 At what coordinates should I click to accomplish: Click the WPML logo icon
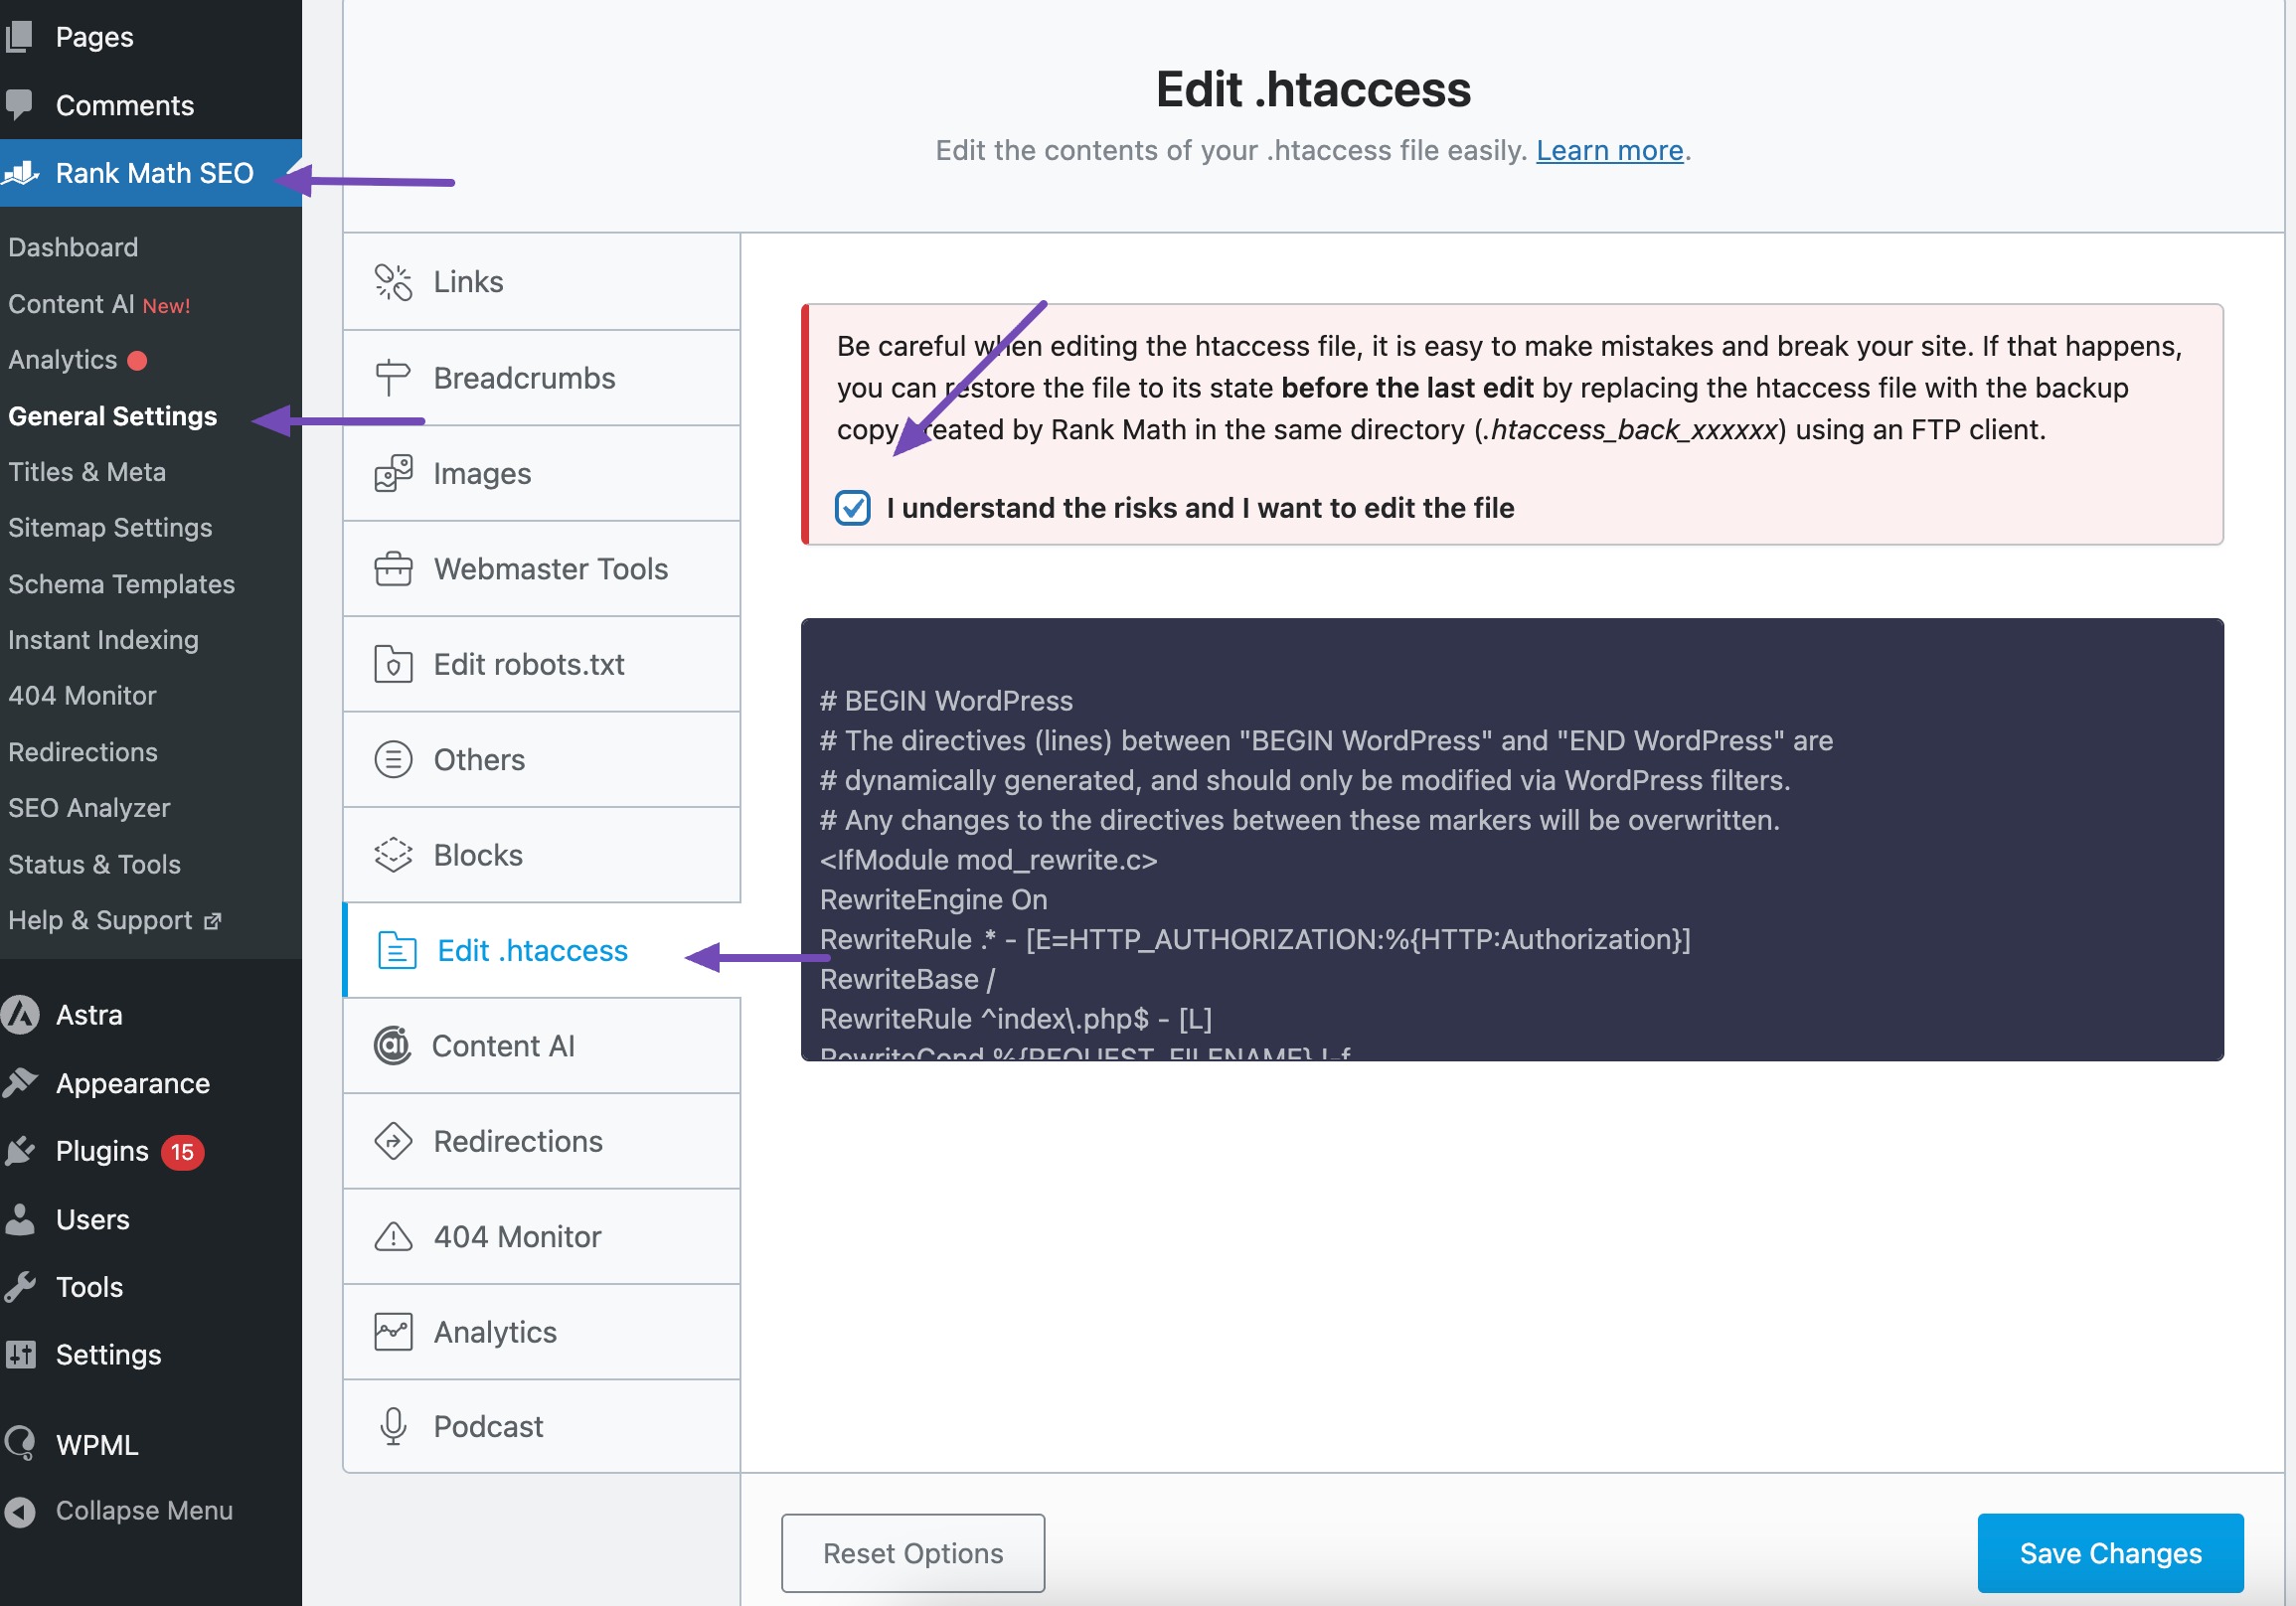point(20,1443)
